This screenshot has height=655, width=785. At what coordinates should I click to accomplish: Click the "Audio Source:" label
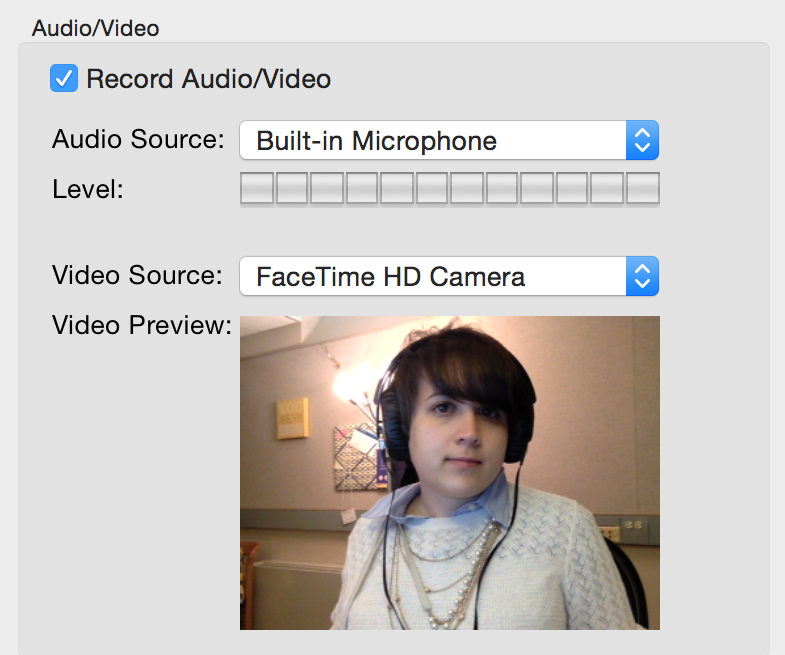pos(138,139)
